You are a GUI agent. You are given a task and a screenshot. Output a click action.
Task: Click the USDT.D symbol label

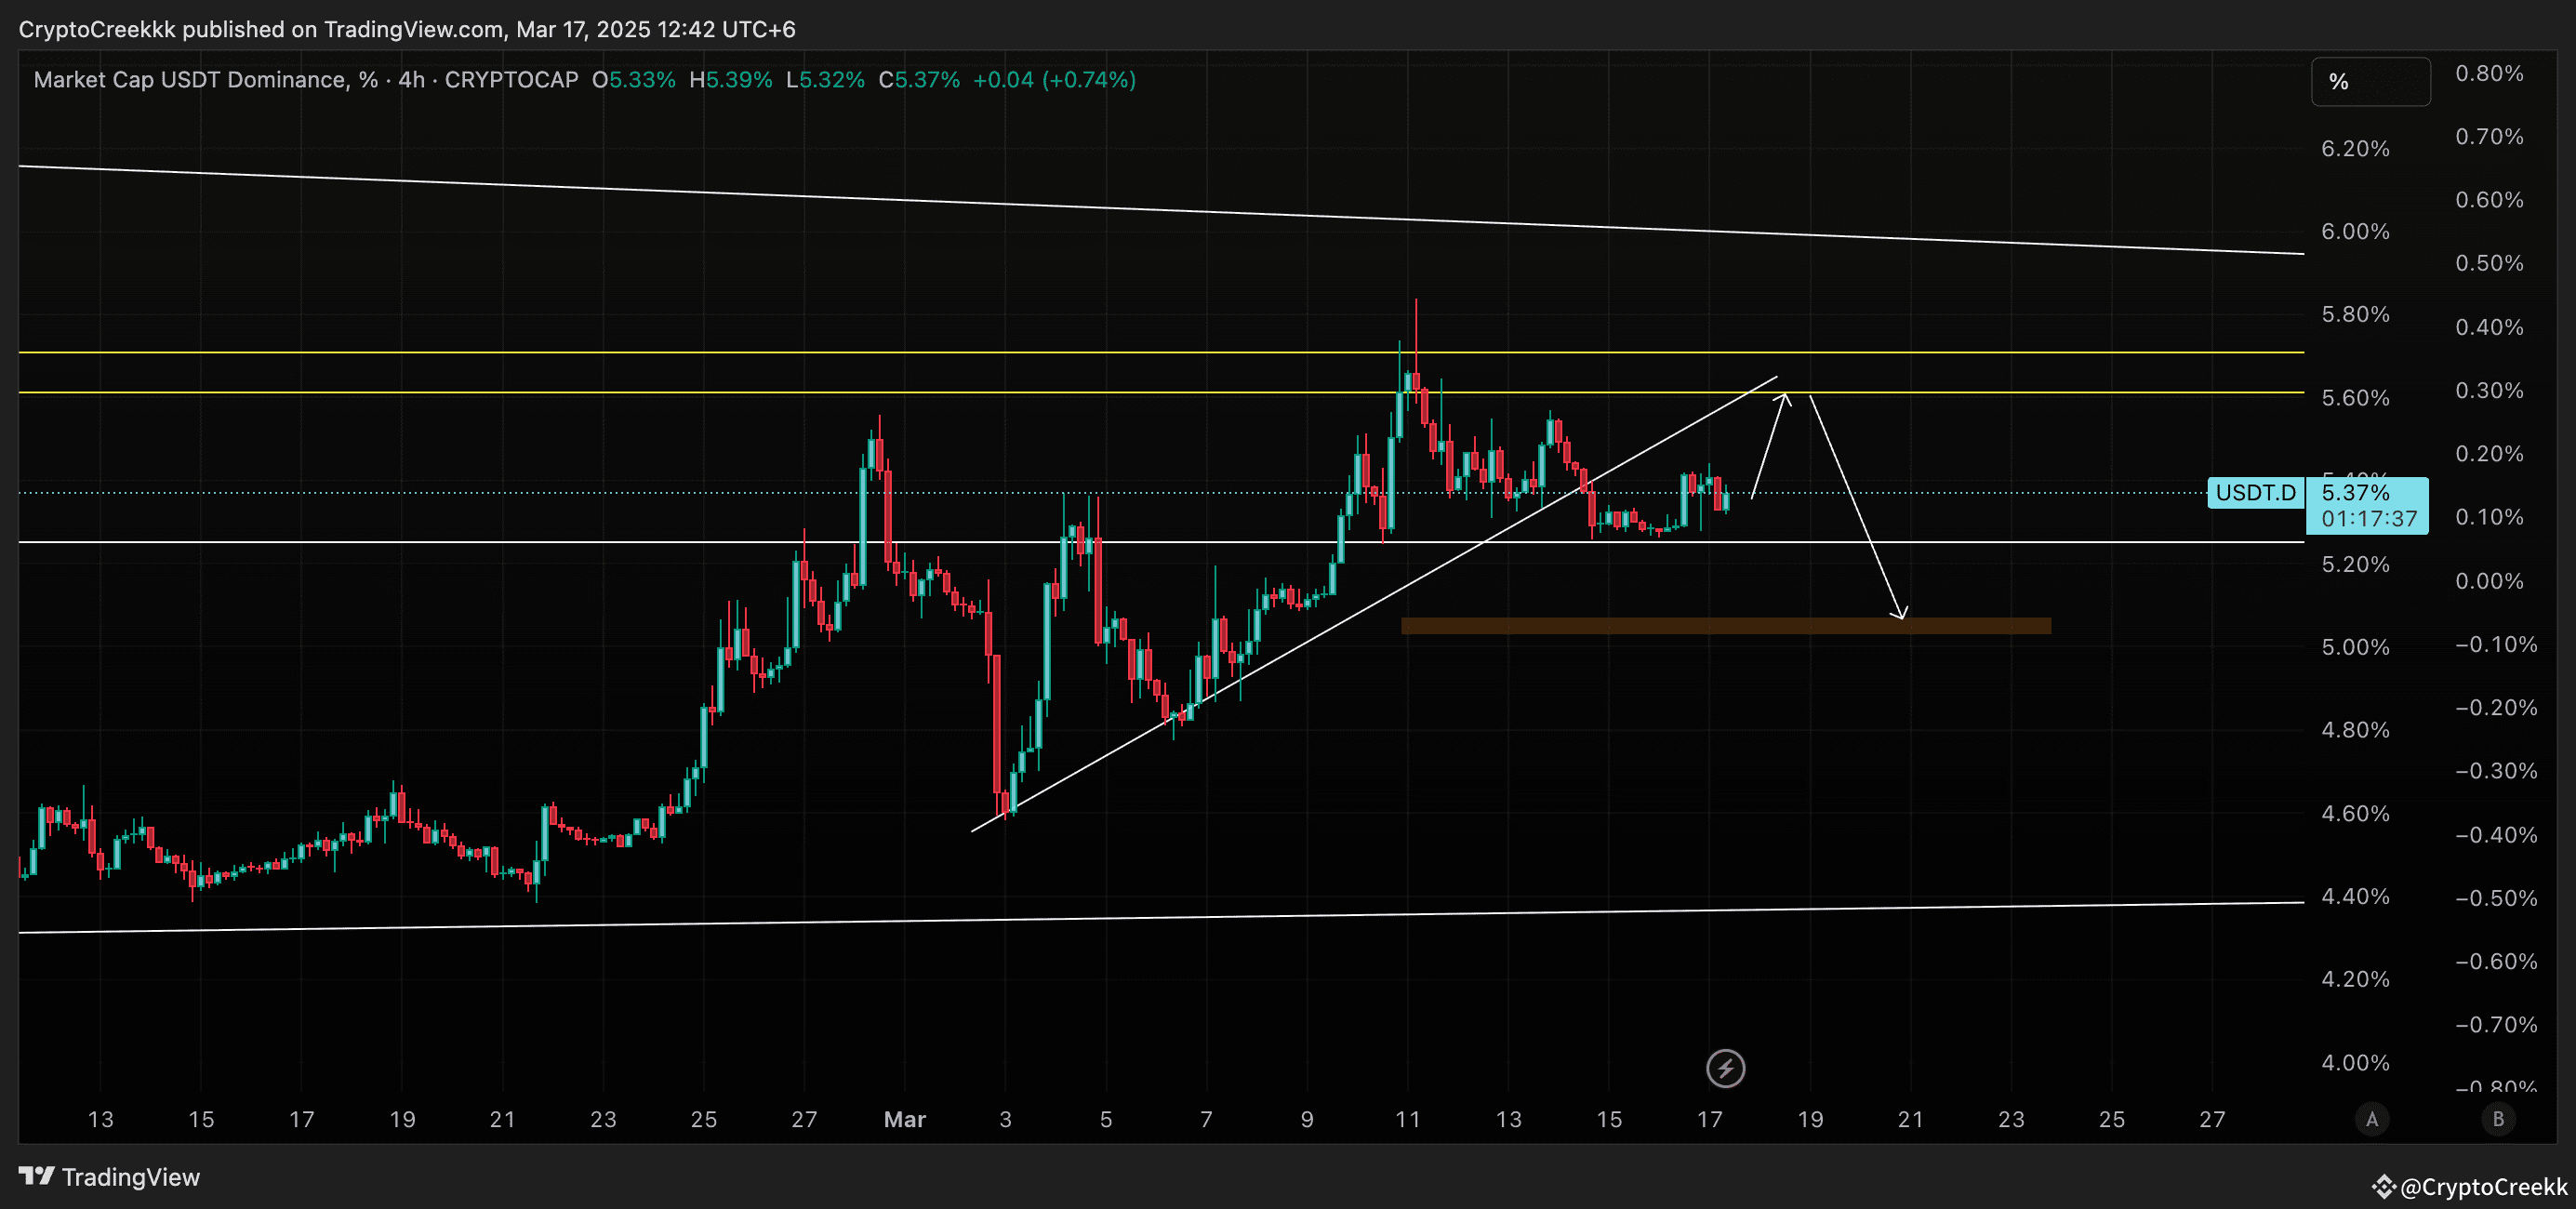pyautogui.click(x=2255, y=492)
